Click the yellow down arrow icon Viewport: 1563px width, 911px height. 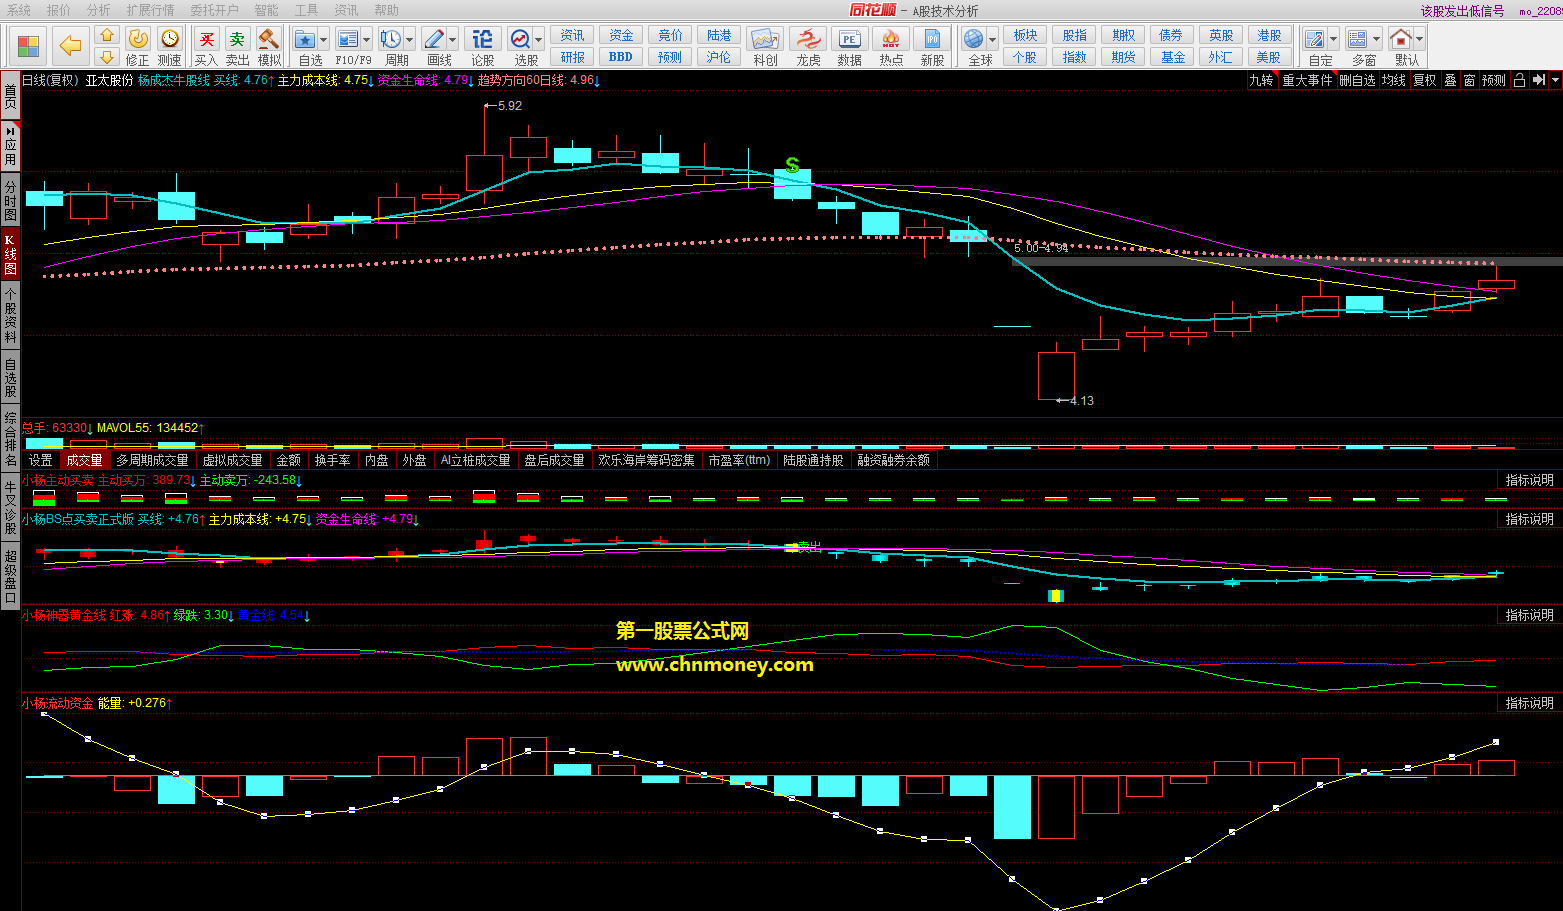(x=107, y=56)
